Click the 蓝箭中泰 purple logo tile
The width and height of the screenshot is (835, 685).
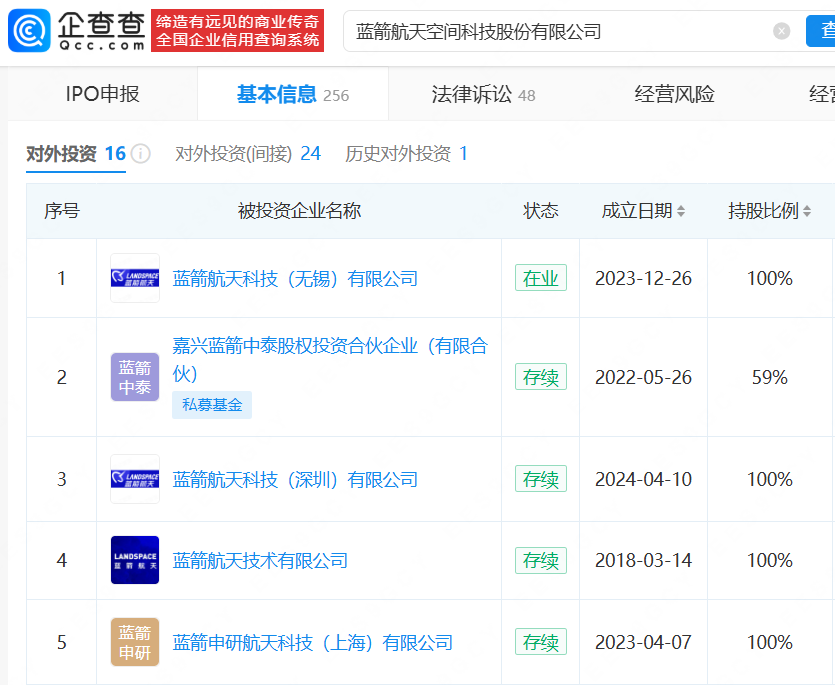135,377
